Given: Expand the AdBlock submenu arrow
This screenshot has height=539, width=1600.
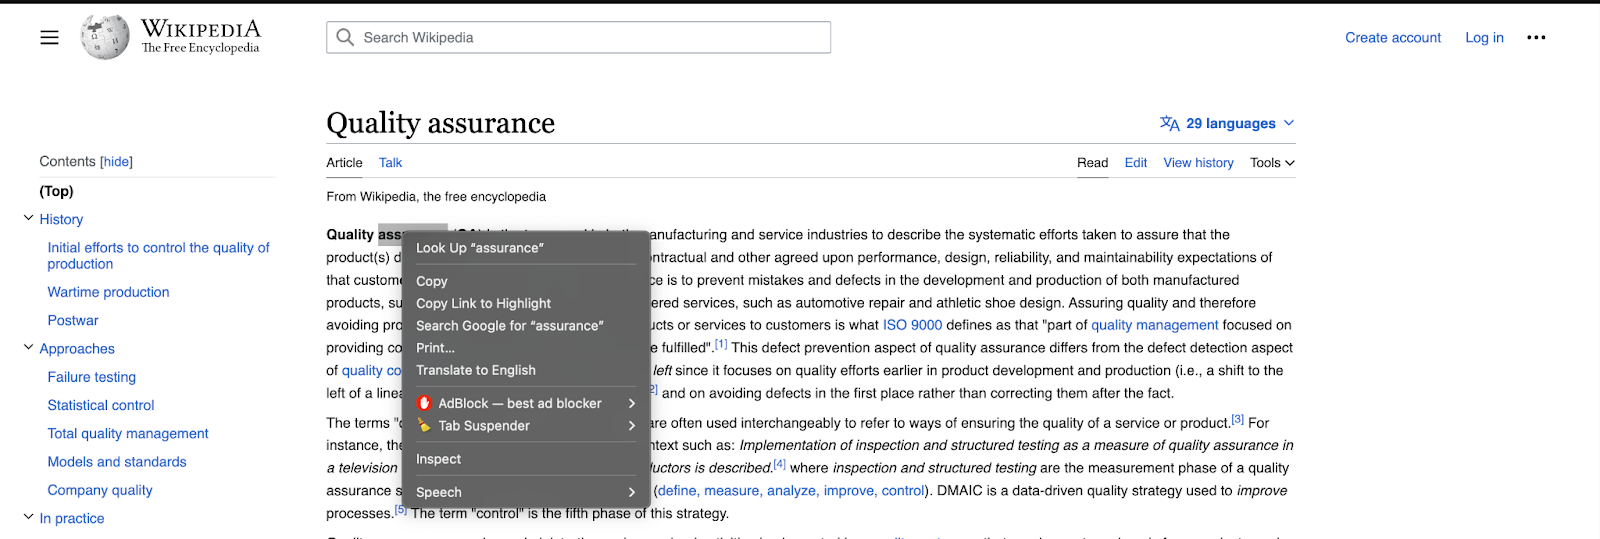Looking at the screenshot, I should (631, 403).
